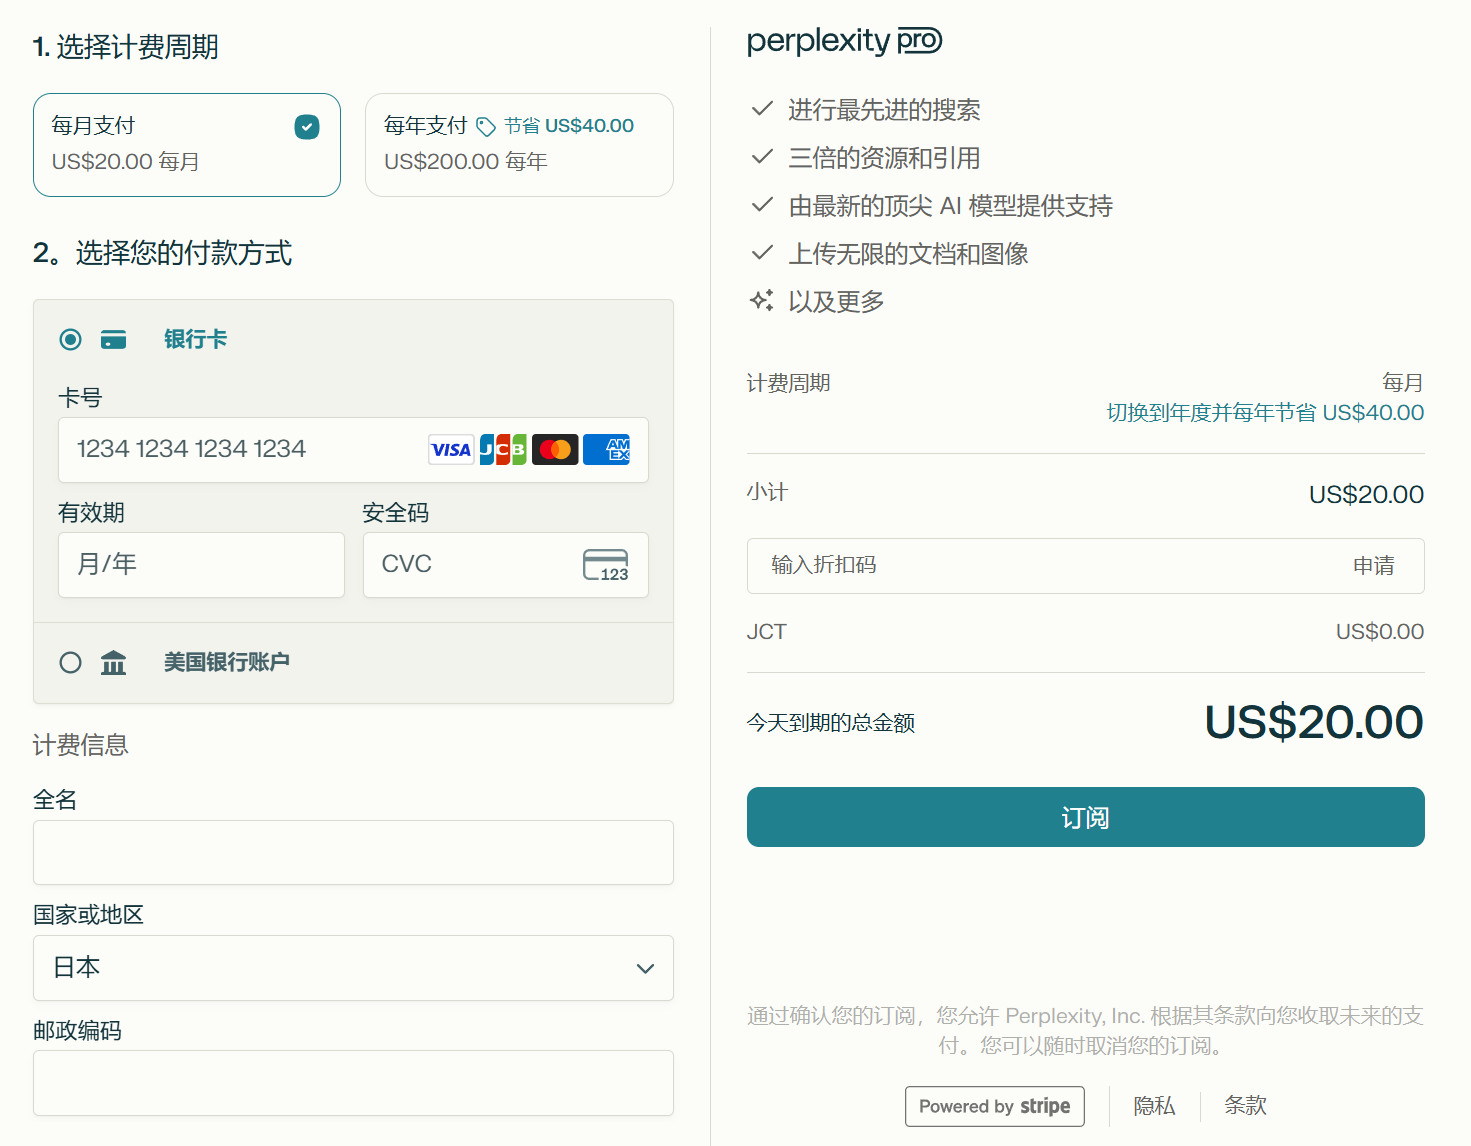Select the 每月支付 monthly billing card
The image size is (1471, 1146).
coord(187,145)
